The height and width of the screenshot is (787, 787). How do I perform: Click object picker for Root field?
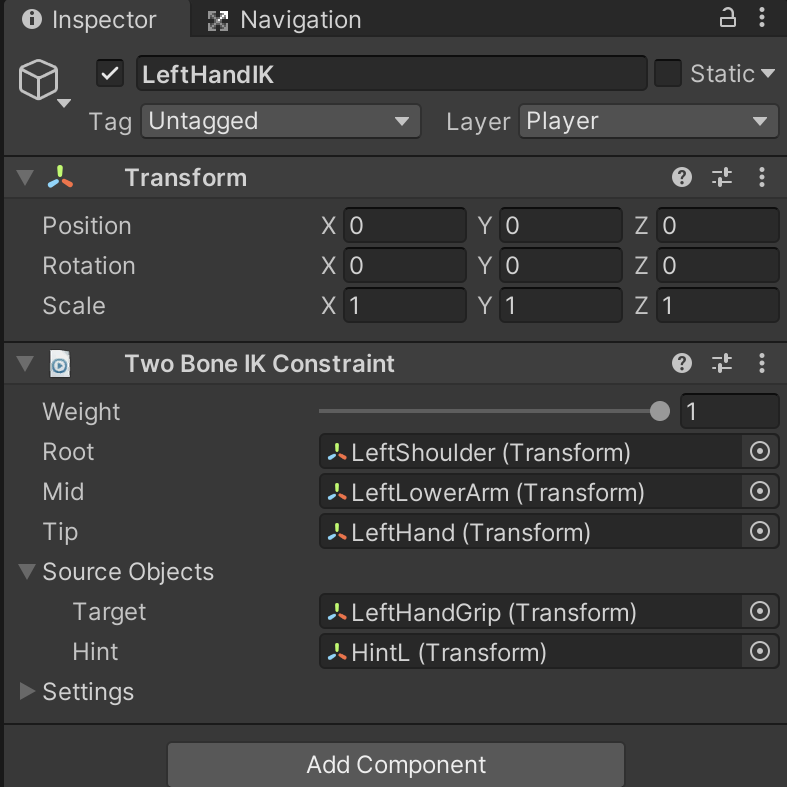(x=760, y=452)
